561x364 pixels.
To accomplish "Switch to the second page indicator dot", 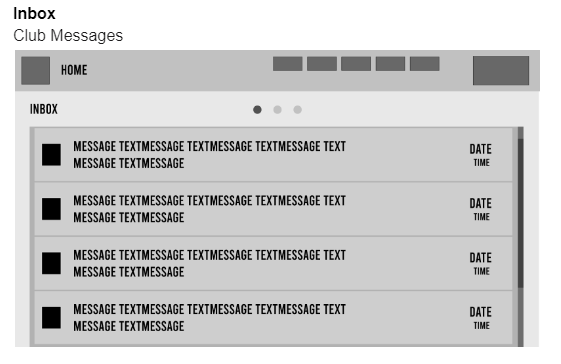I will pyautogui.click(x=277, y=110).
